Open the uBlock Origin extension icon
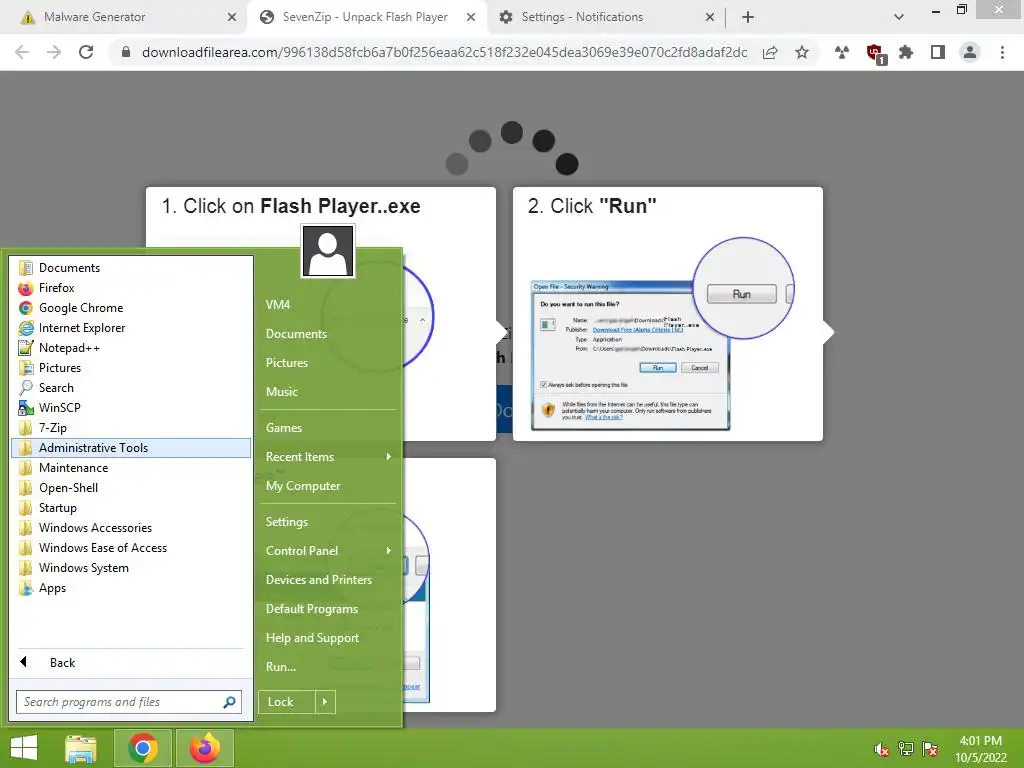Screen dimensions: 1024x768 pyautogui.click(x=875, y=54)
